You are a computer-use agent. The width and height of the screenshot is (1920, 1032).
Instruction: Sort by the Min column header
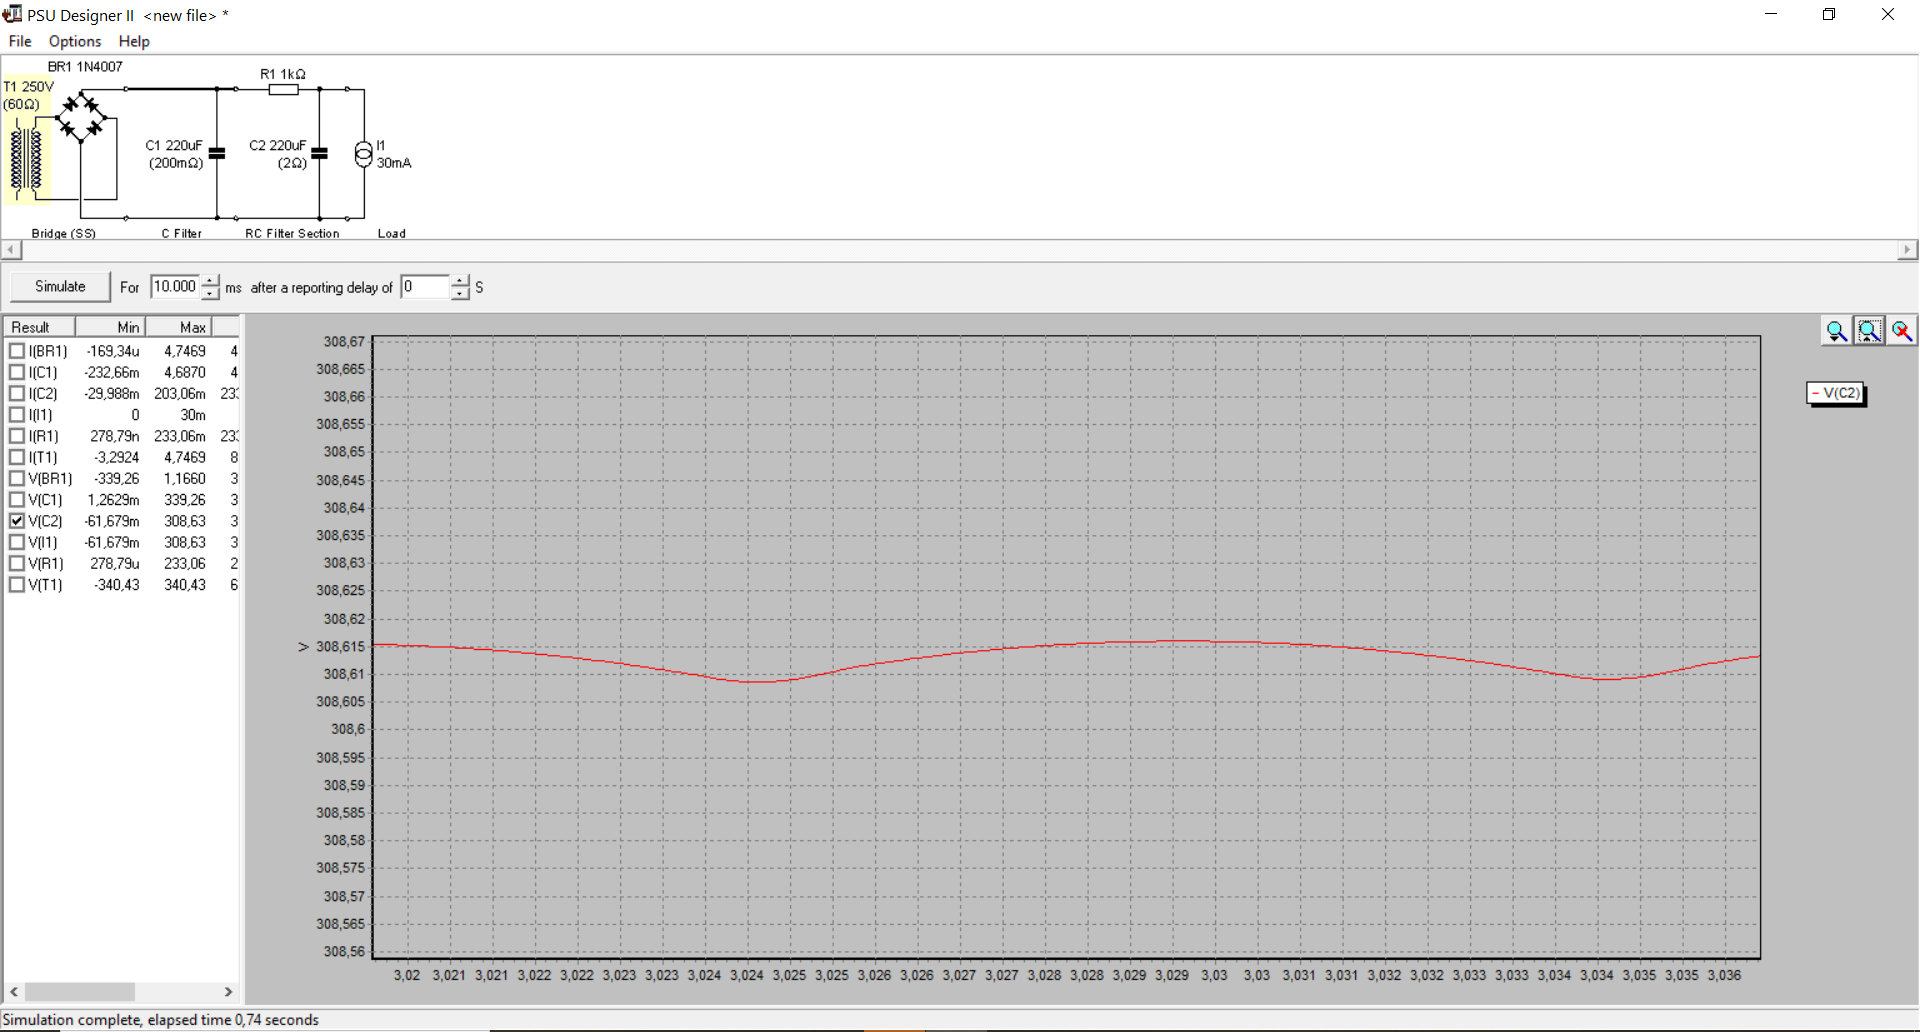tap(111, 327)
